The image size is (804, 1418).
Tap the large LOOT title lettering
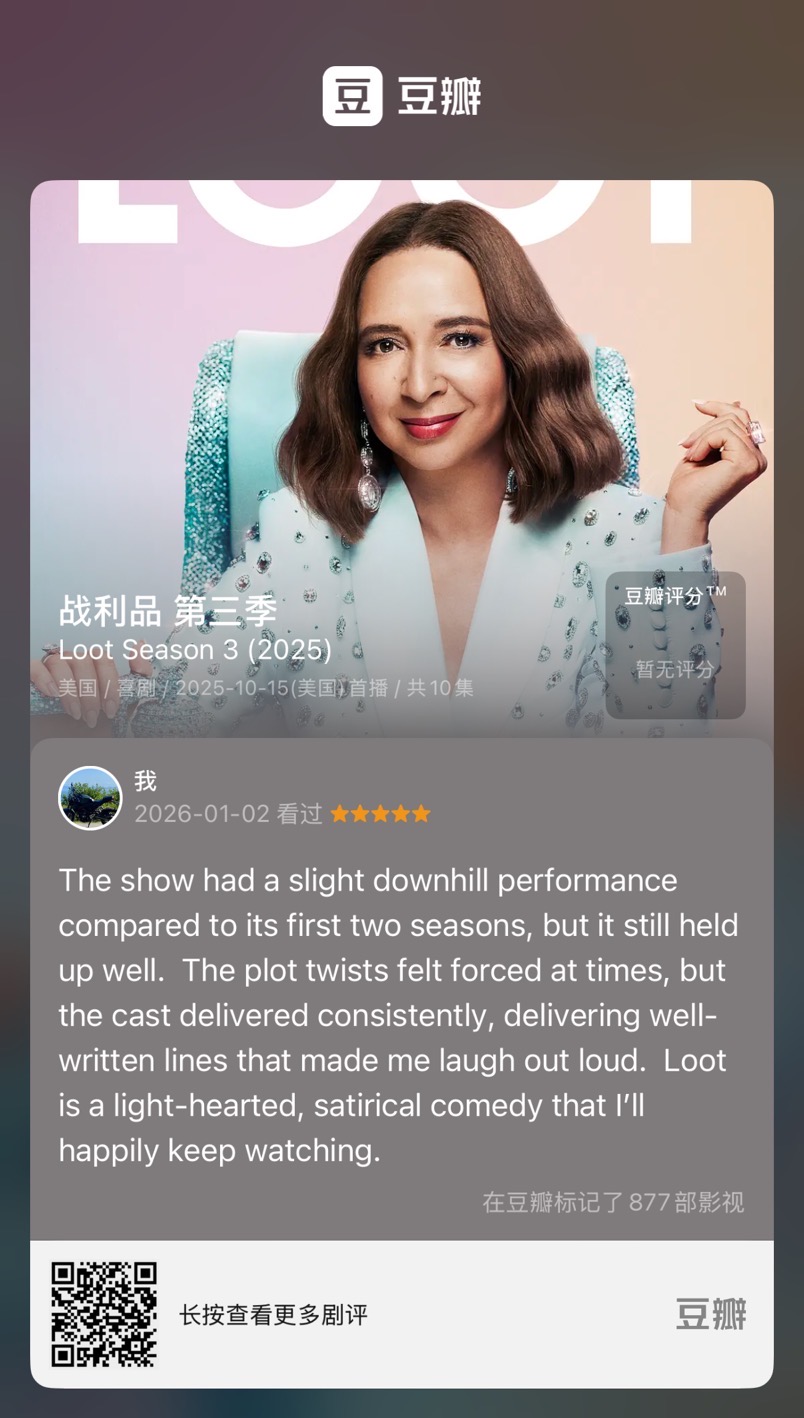tap(385, 211)
